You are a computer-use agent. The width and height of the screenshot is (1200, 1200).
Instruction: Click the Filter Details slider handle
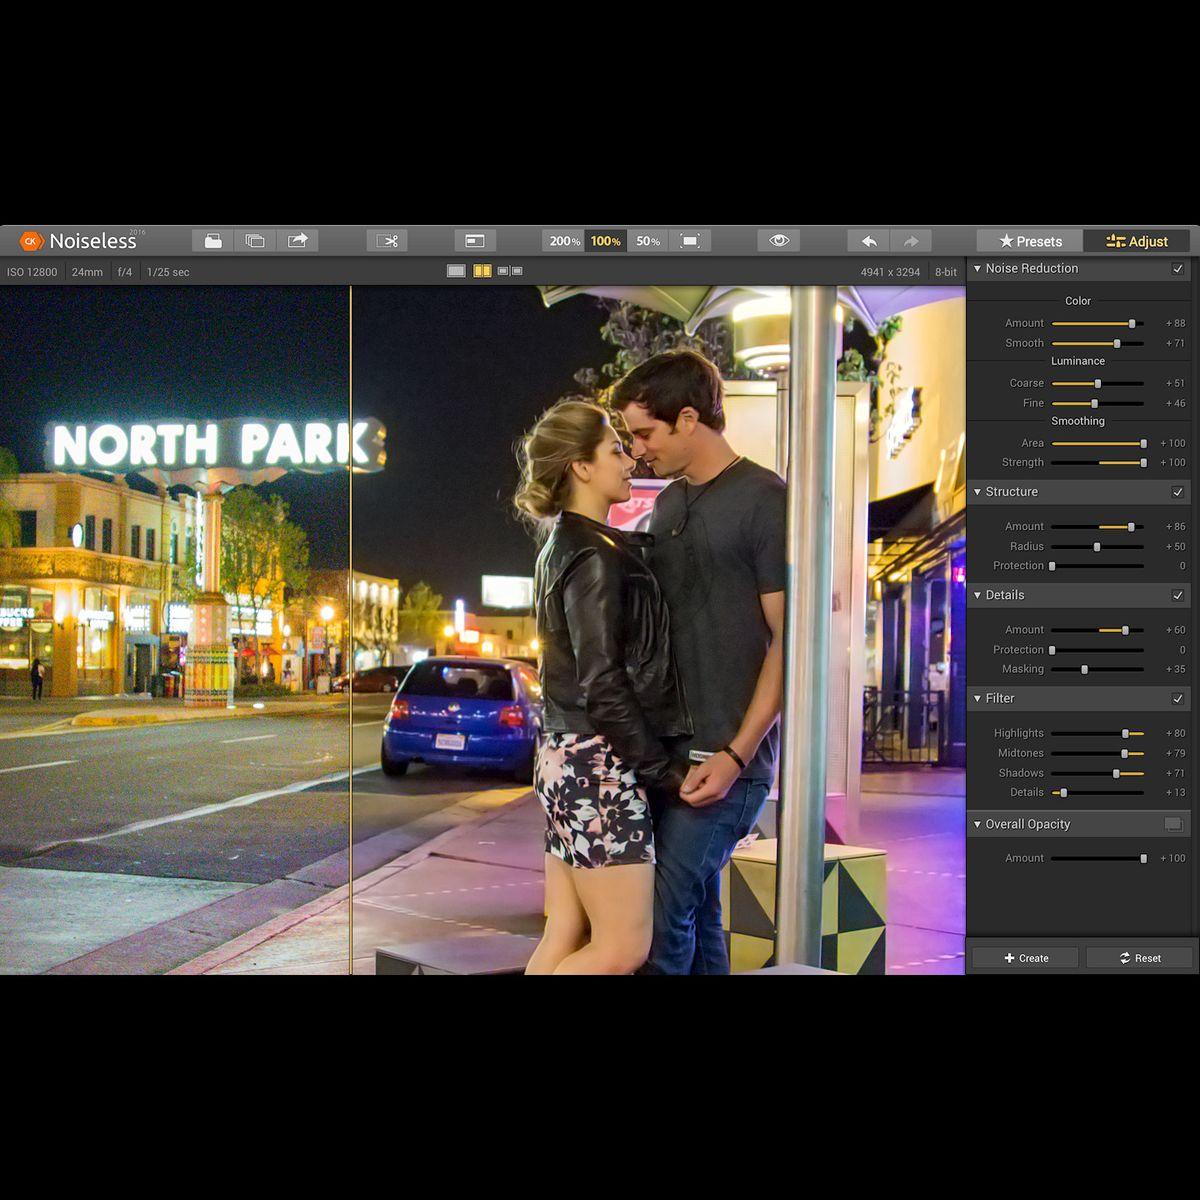[1063, 793]
